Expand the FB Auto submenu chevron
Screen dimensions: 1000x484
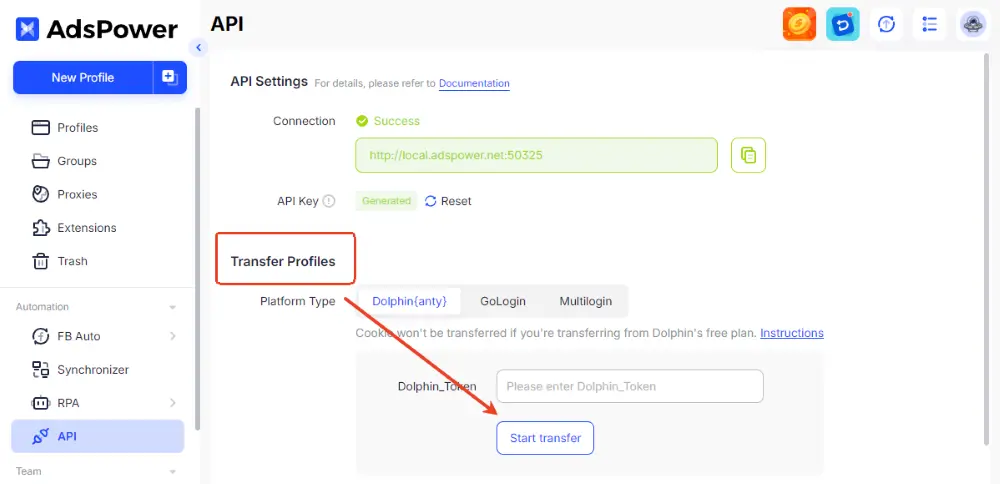pos(173,336)
